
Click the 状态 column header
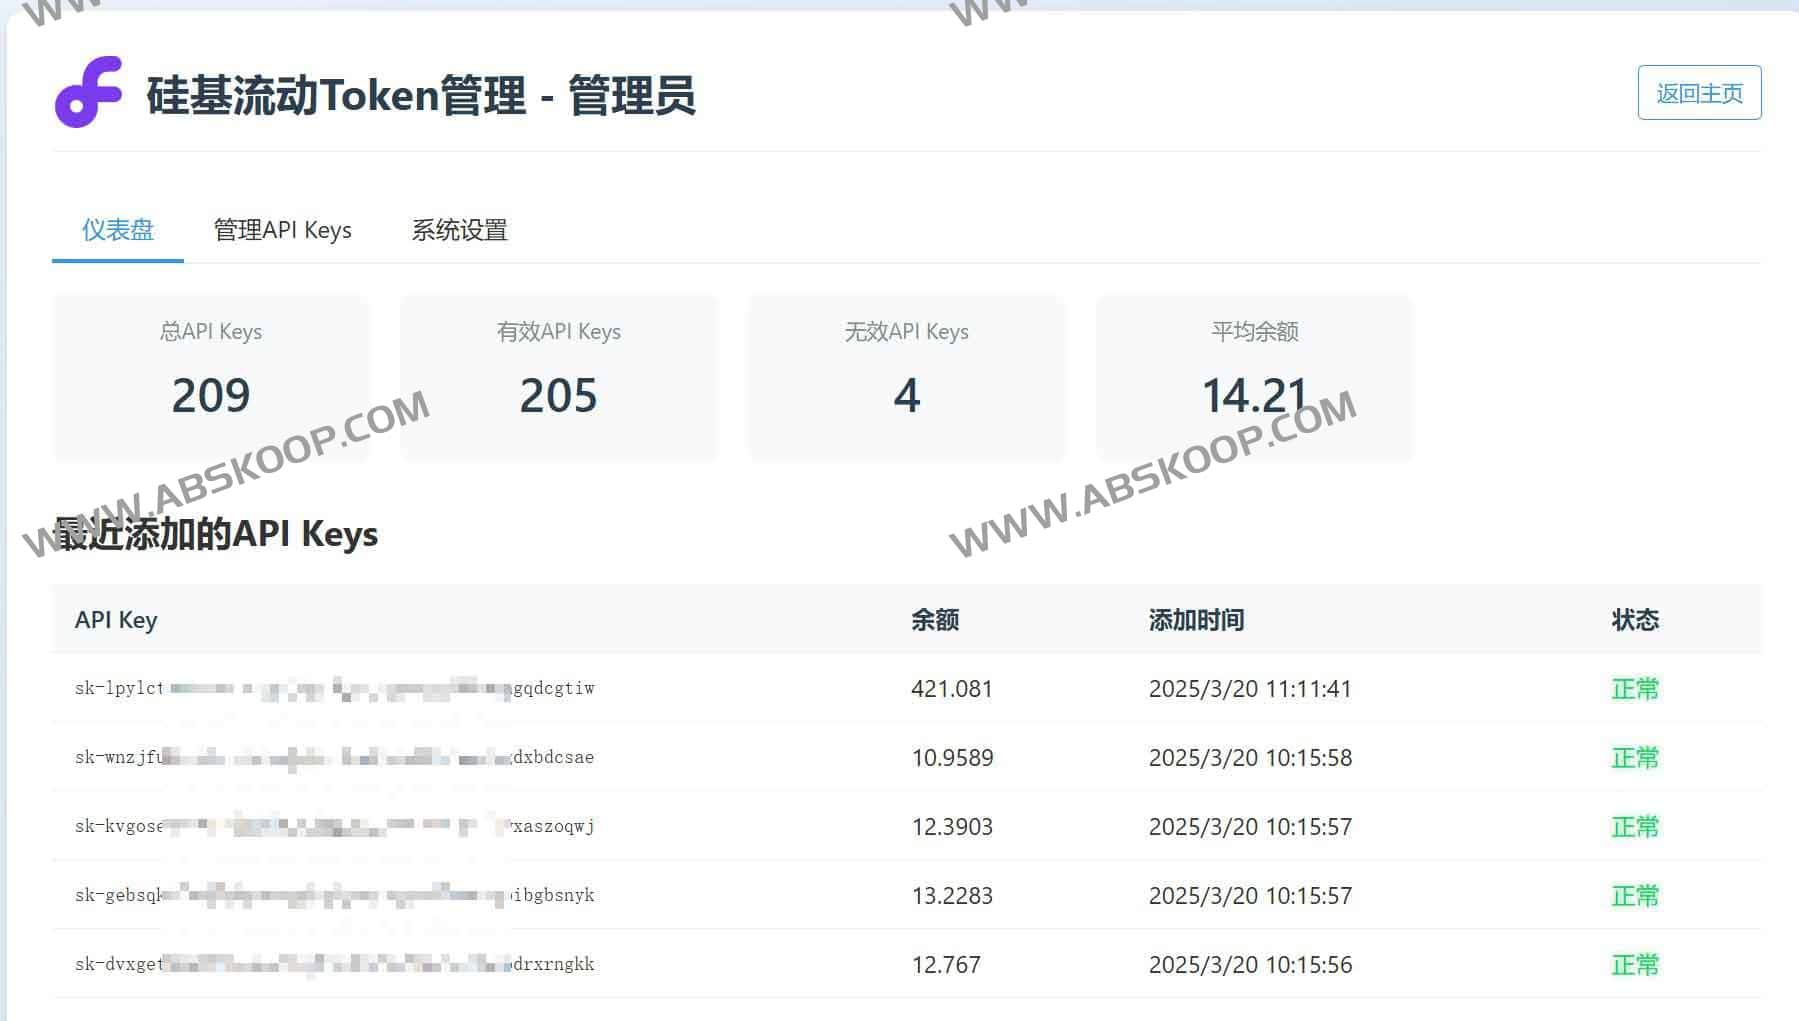(1634, 619)
